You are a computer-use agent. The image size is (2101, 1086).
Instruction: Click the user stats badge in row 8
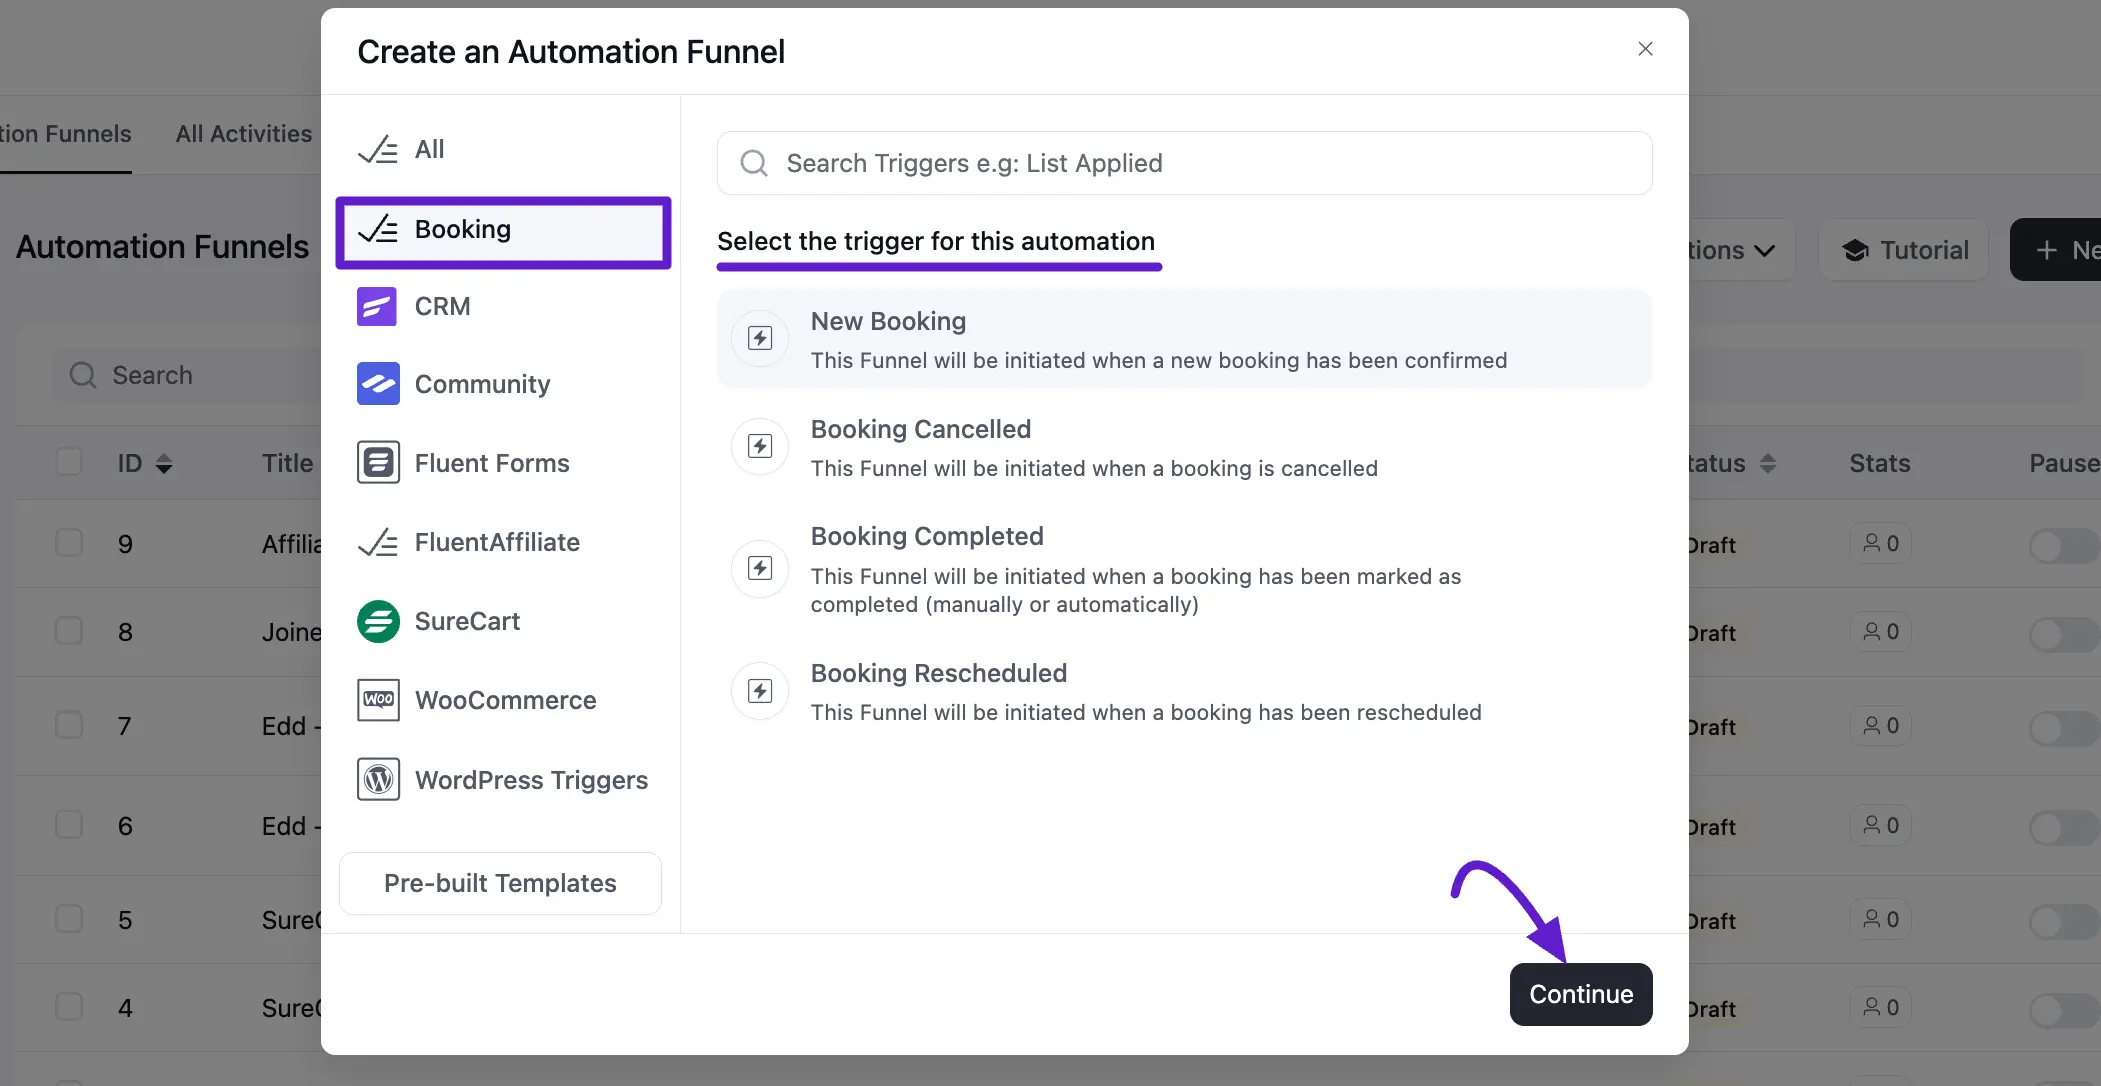click(1880, 631)
